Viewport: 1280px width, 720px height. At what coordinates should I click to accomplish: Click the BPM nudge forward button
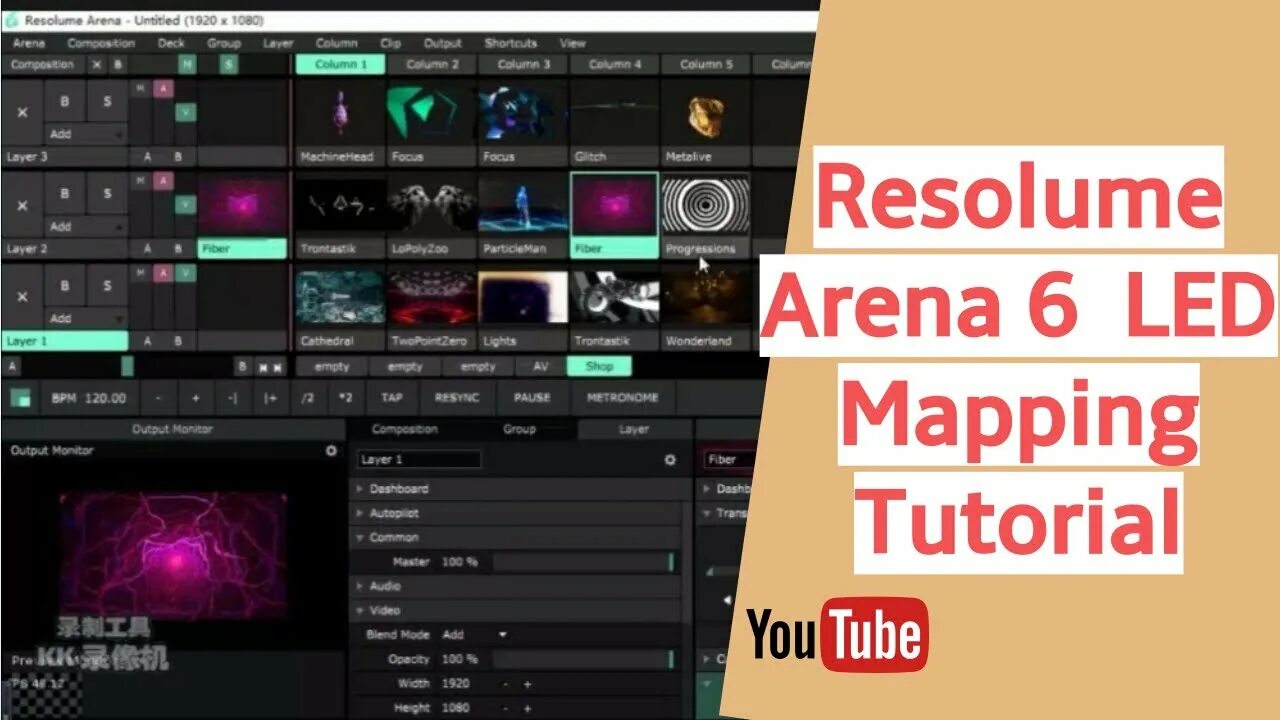pos(269,398)
